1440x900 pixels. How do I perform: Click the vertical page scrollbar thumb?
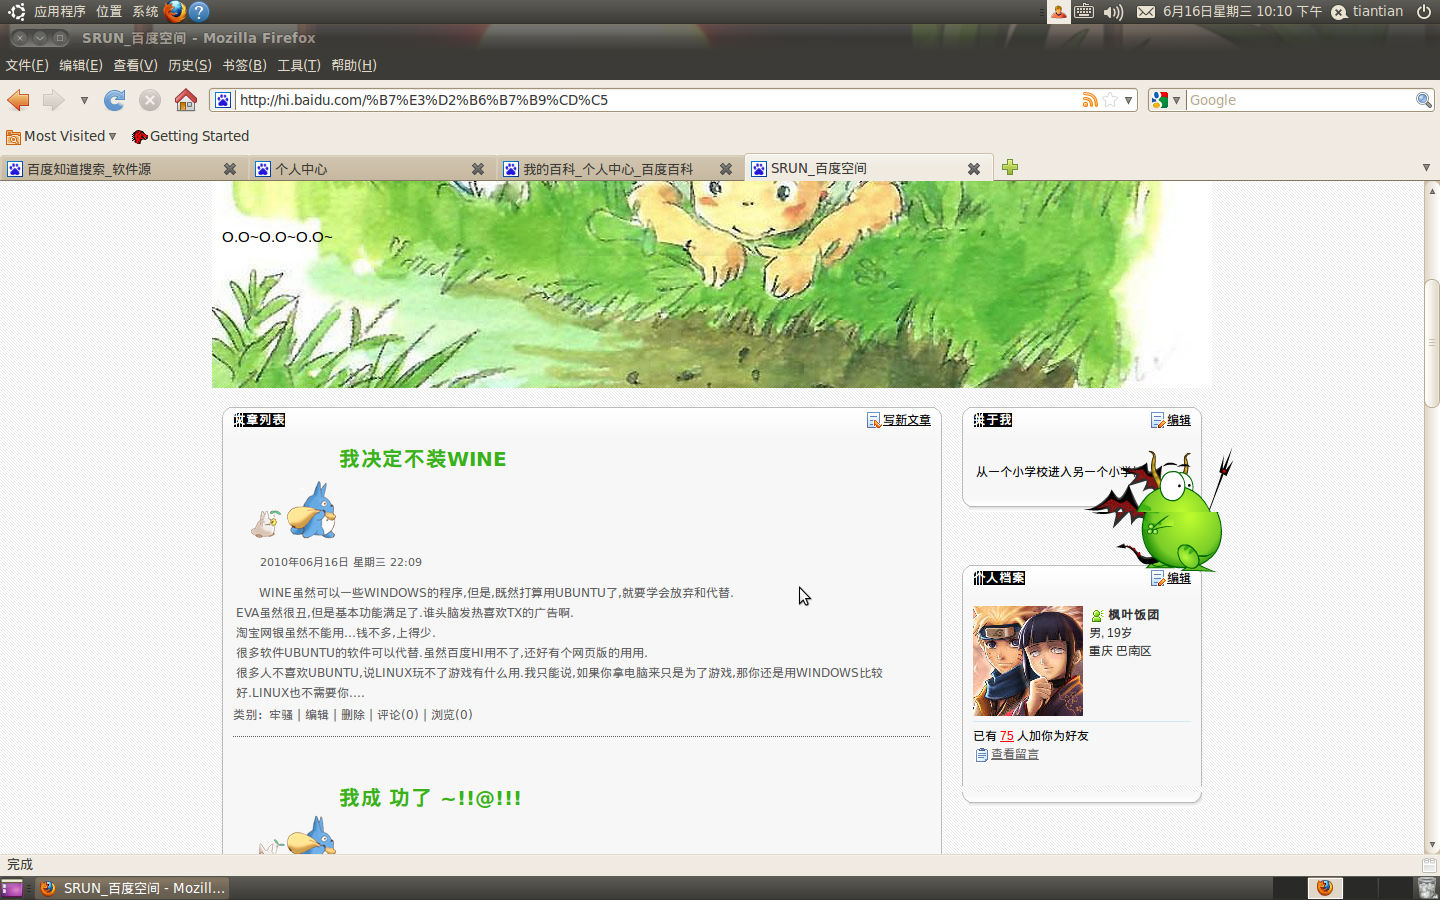1432,343
